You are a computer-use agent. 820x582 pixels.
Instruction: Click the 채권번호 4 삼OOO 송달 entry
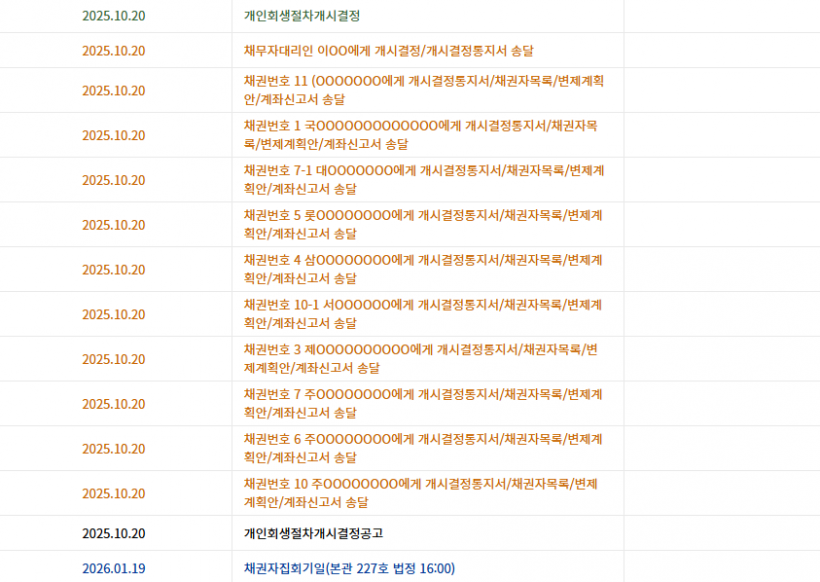pos(423,269)
